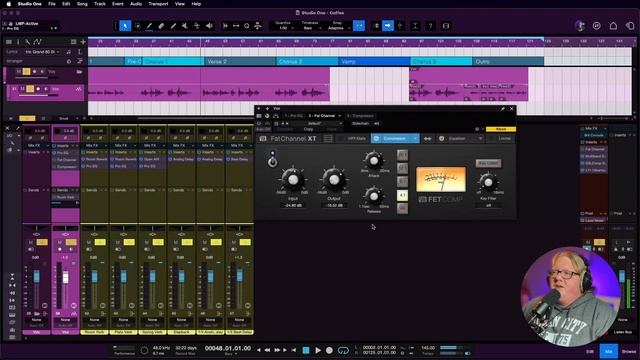Select the Split tool
Viewport: 640px width, 360px height.
[149, 26]
